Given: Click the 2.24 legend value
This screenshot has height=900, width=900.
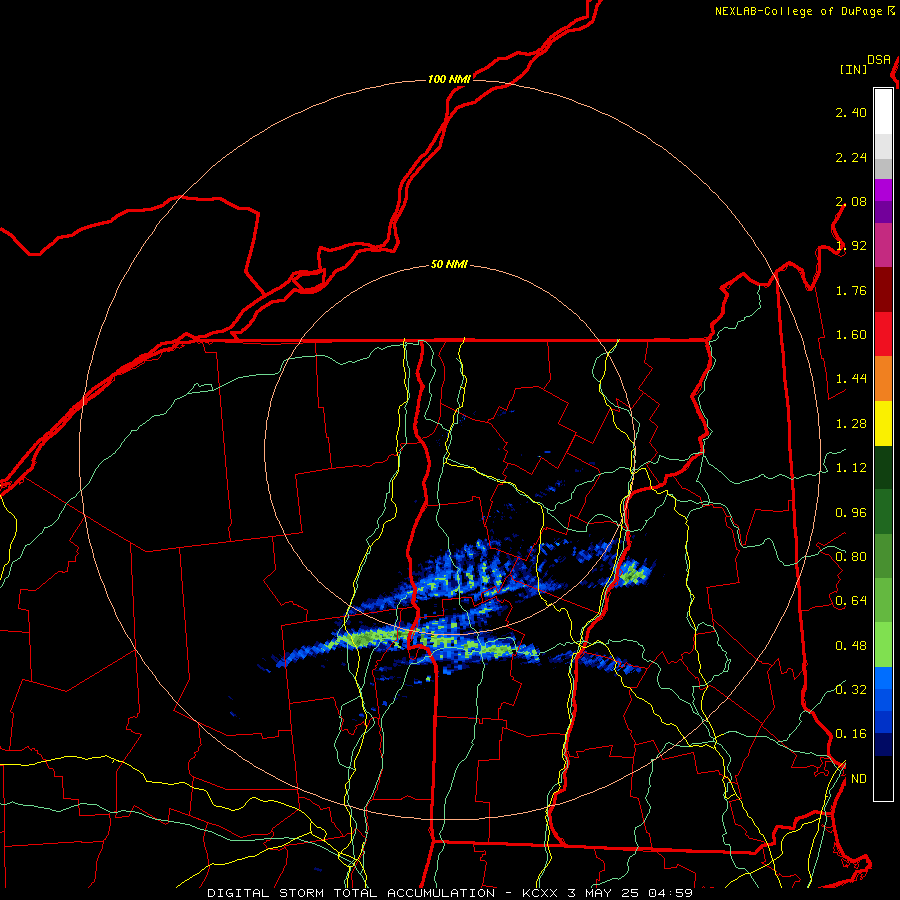Looking at the screenshot, I should (851, 157).
